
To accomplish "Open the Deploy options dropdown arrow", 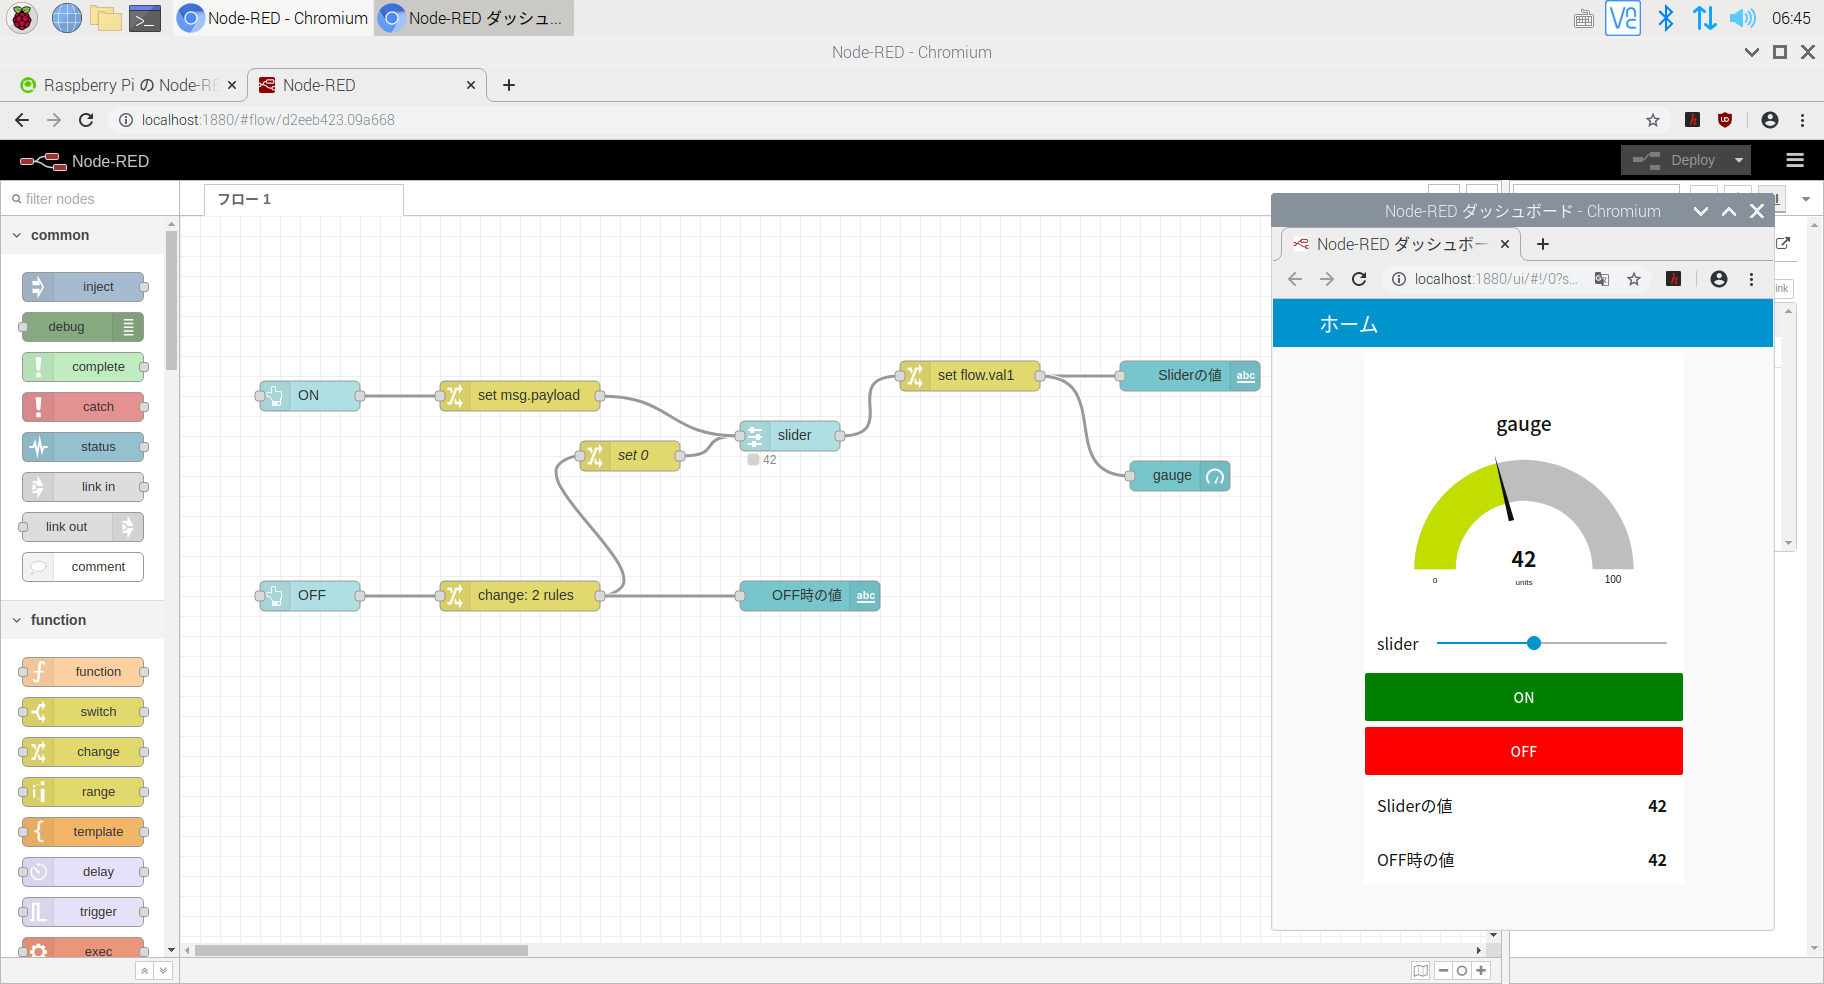I will pyautogui.click(x=1739, y=160).
